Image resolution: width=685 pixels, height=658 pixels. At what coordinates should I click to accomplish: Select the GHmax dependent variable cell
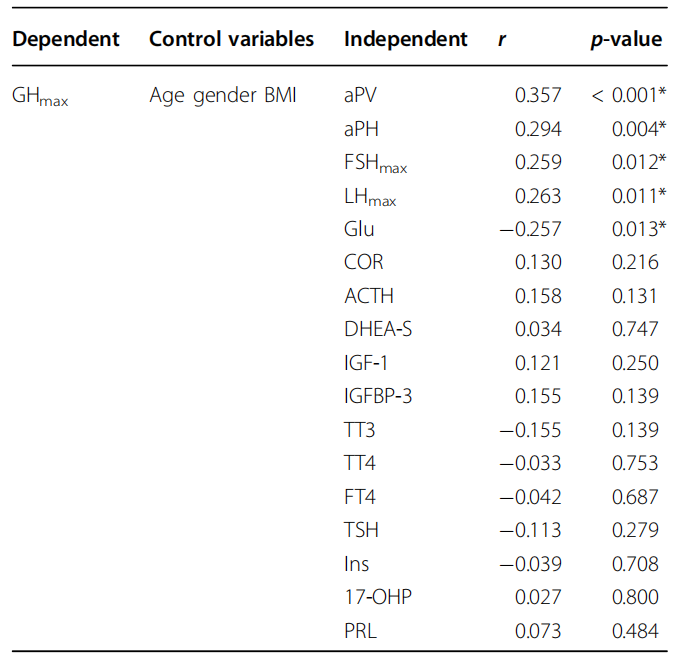tap(40, 97)
